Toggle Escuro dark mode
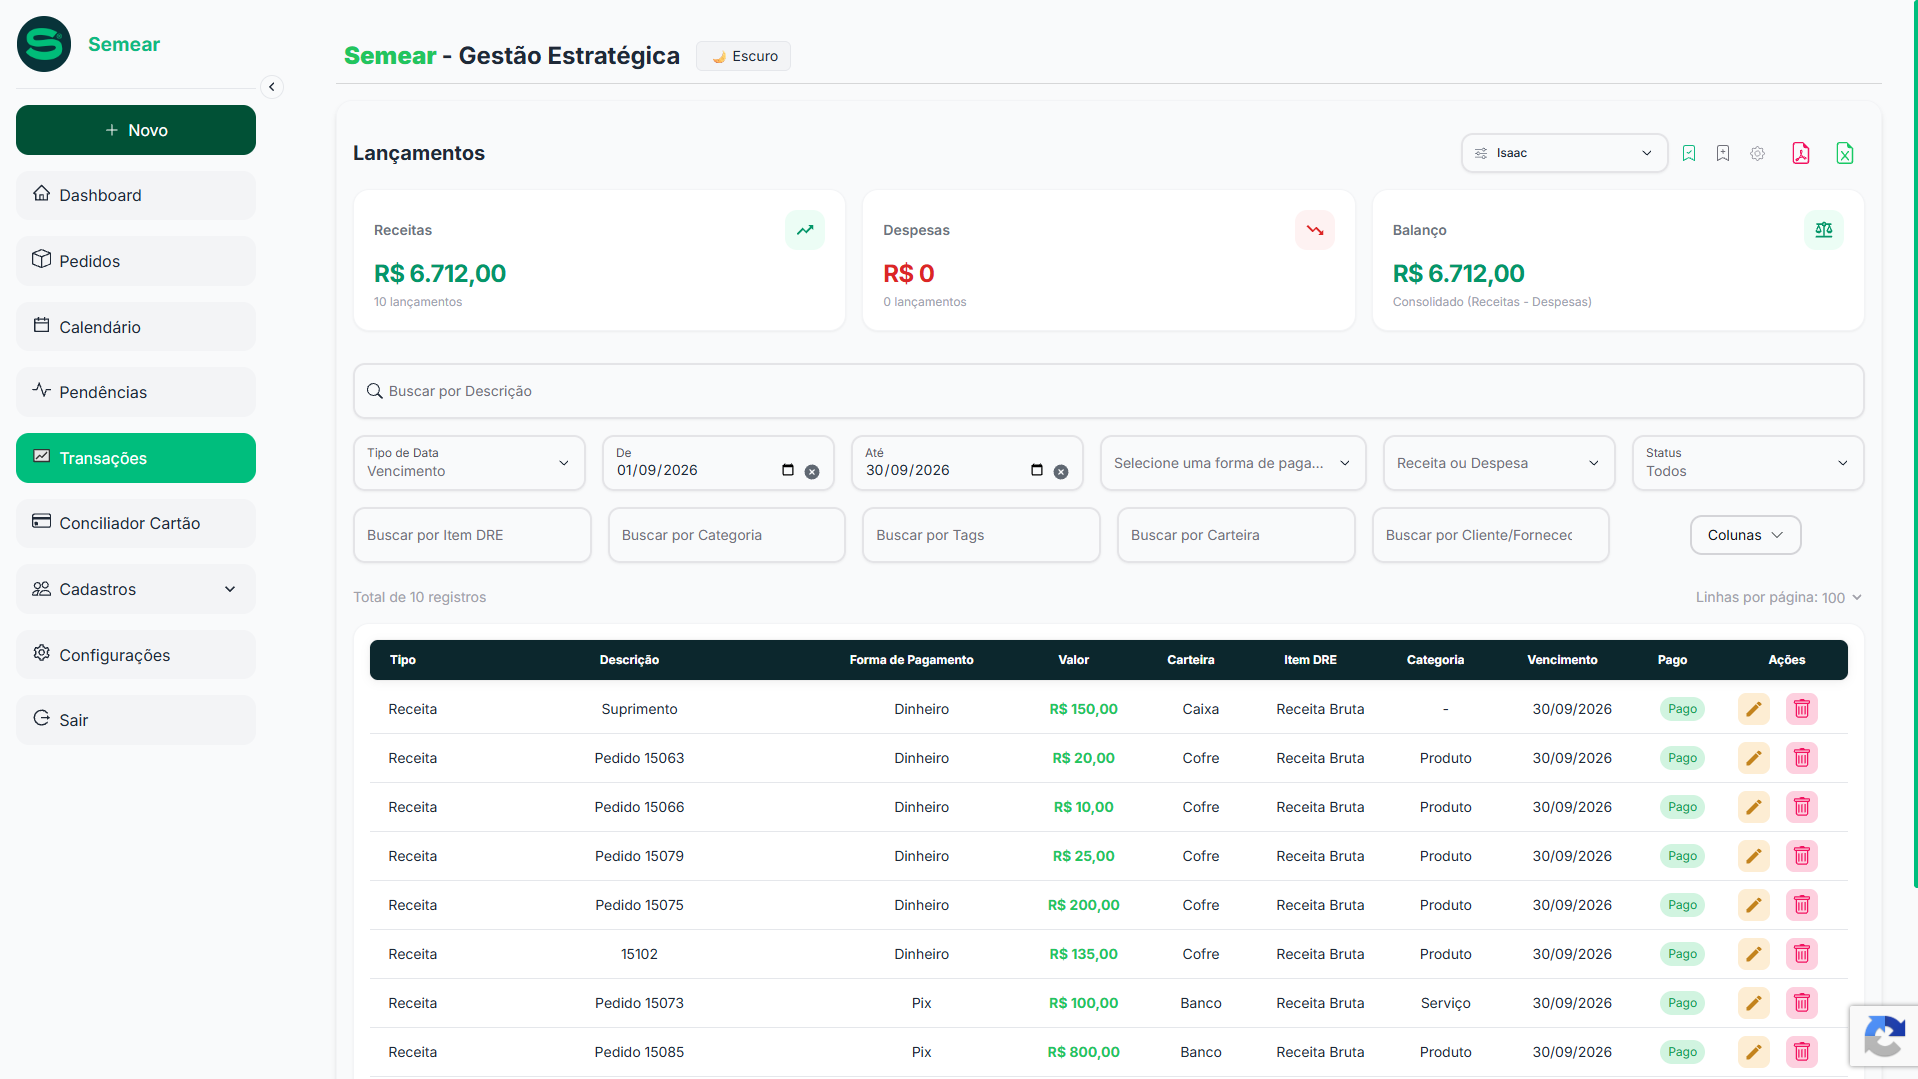Screen dimensions: 1918x1079 tap(743, 56)
